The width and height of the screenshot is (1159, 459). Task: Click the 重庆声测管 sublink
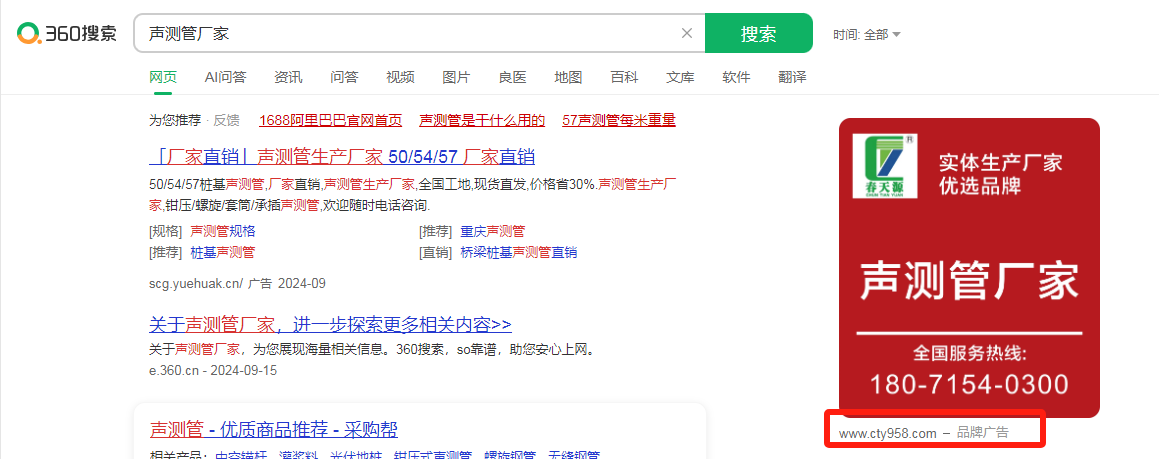click(491, 231)
